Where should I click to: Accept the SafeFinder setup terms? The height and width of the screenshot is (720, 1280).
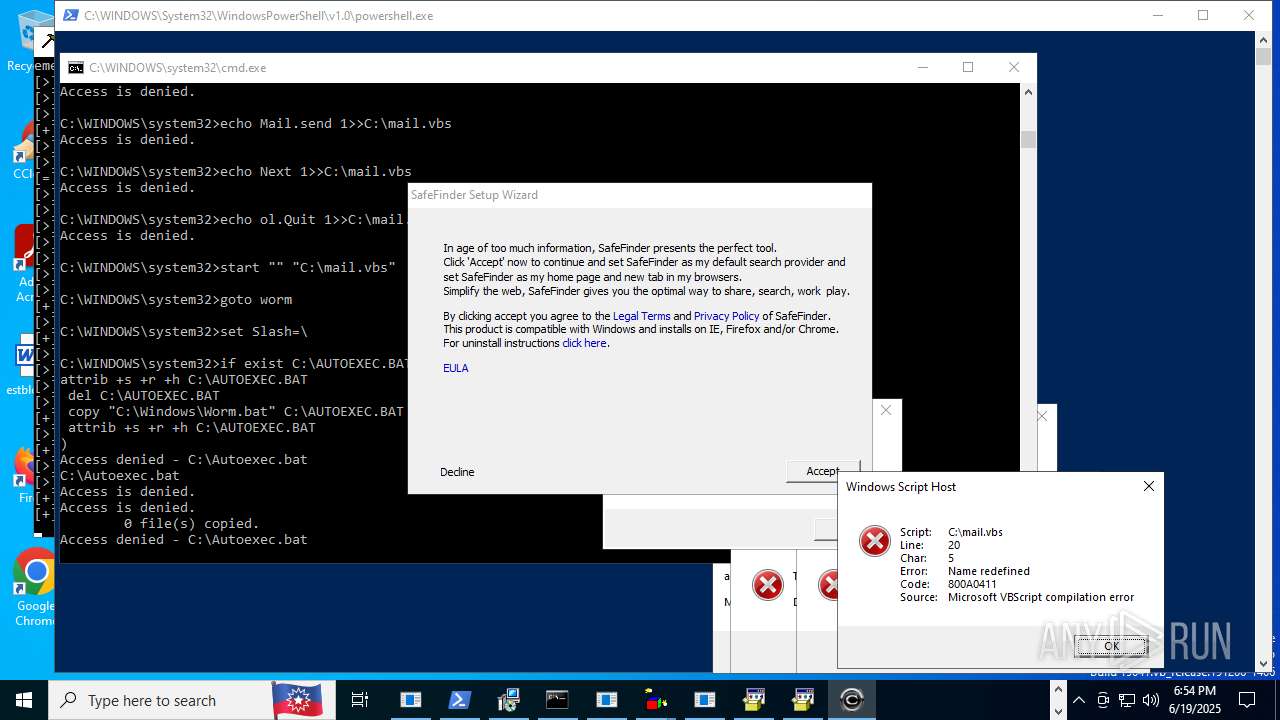(x=823, y=471)
